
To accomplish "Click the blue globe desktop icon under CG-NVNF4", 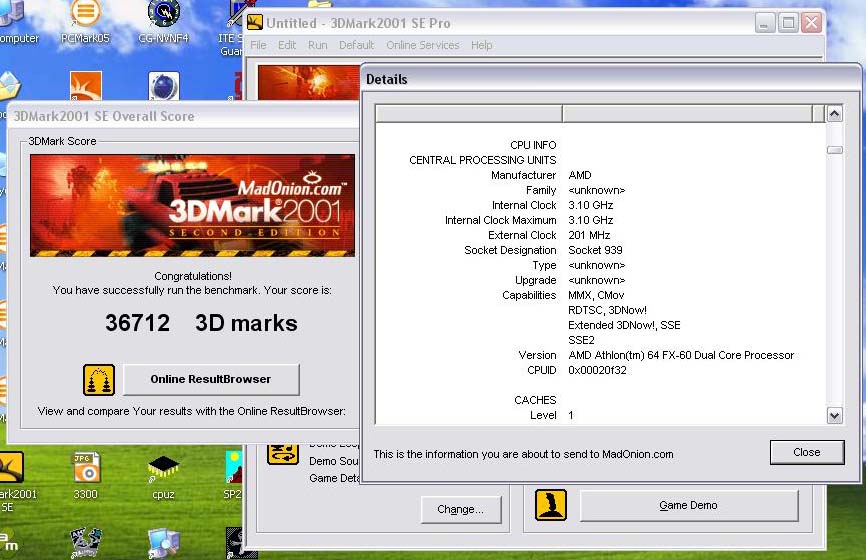I will (164, 86).
